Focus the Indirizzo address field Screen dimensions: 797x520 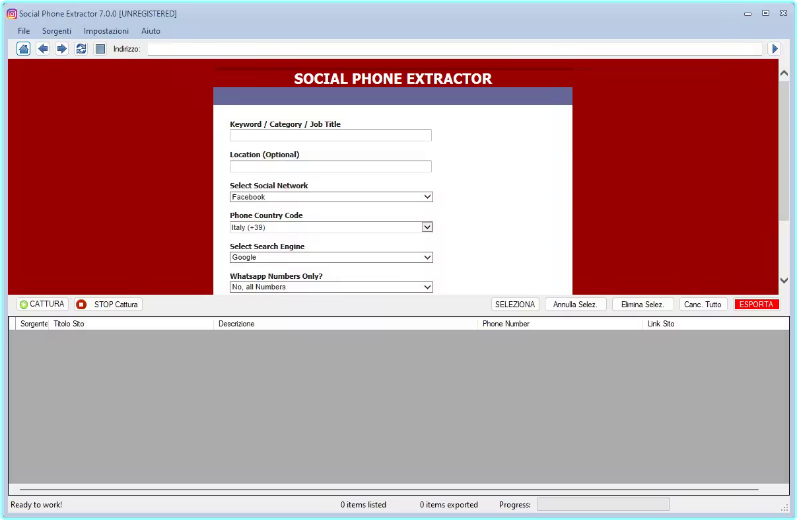454,49
